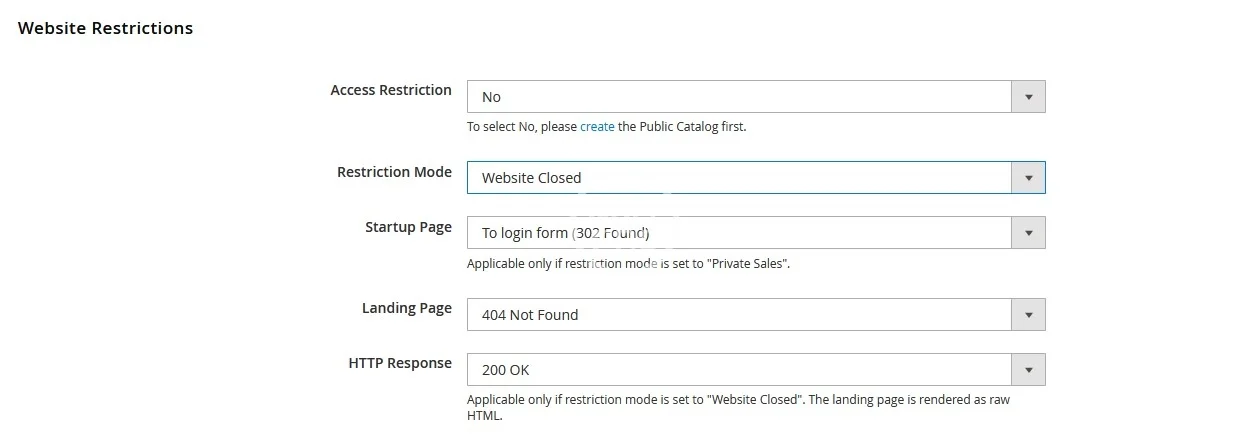This screenshot has height=446, width=1249.
Task: Click the Website Restrictions section heading
Action: 105,28
